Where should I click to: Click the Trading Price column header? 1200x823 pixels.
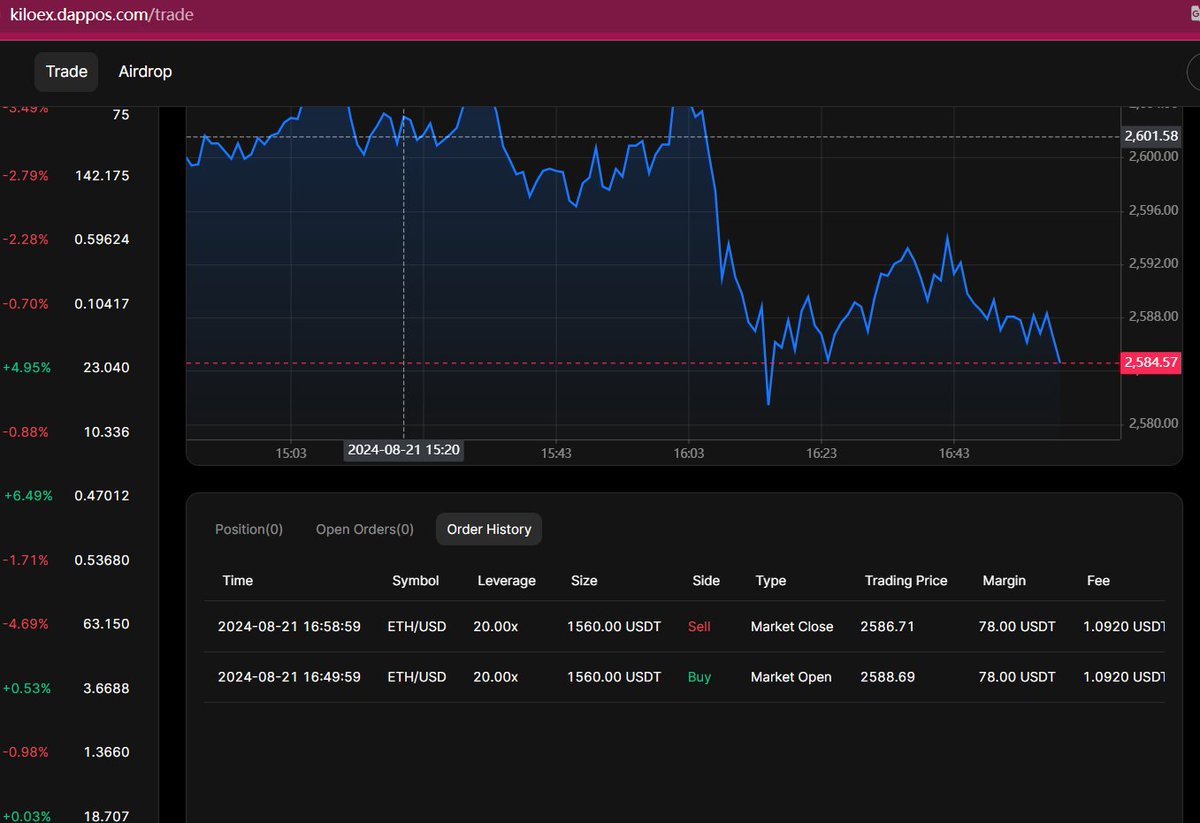coord(906,580)
